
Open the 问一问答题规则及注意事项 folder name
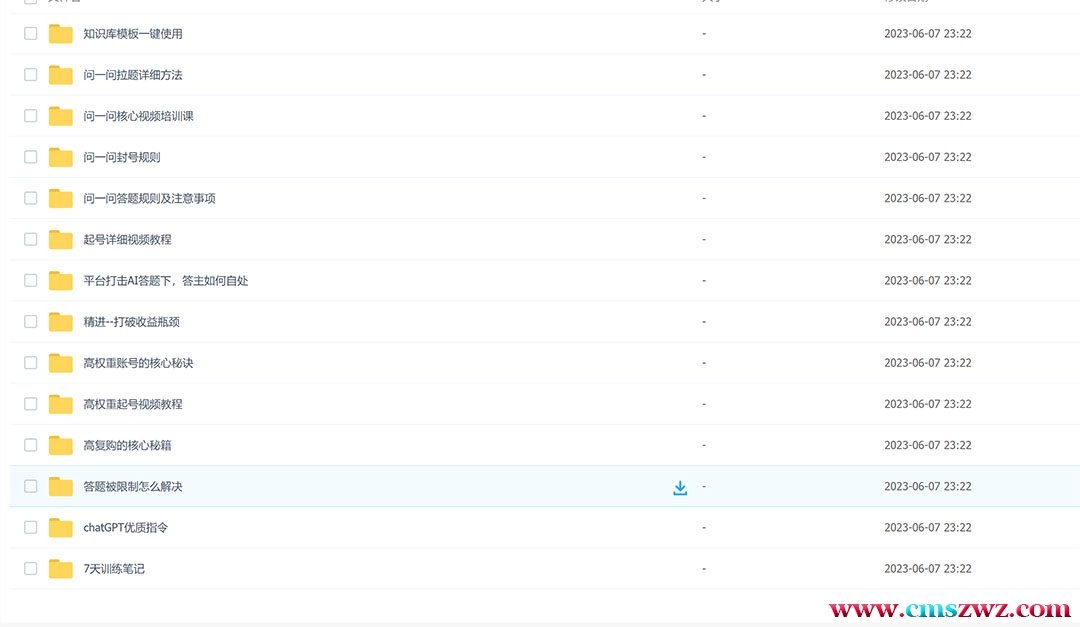coord(149,199)
